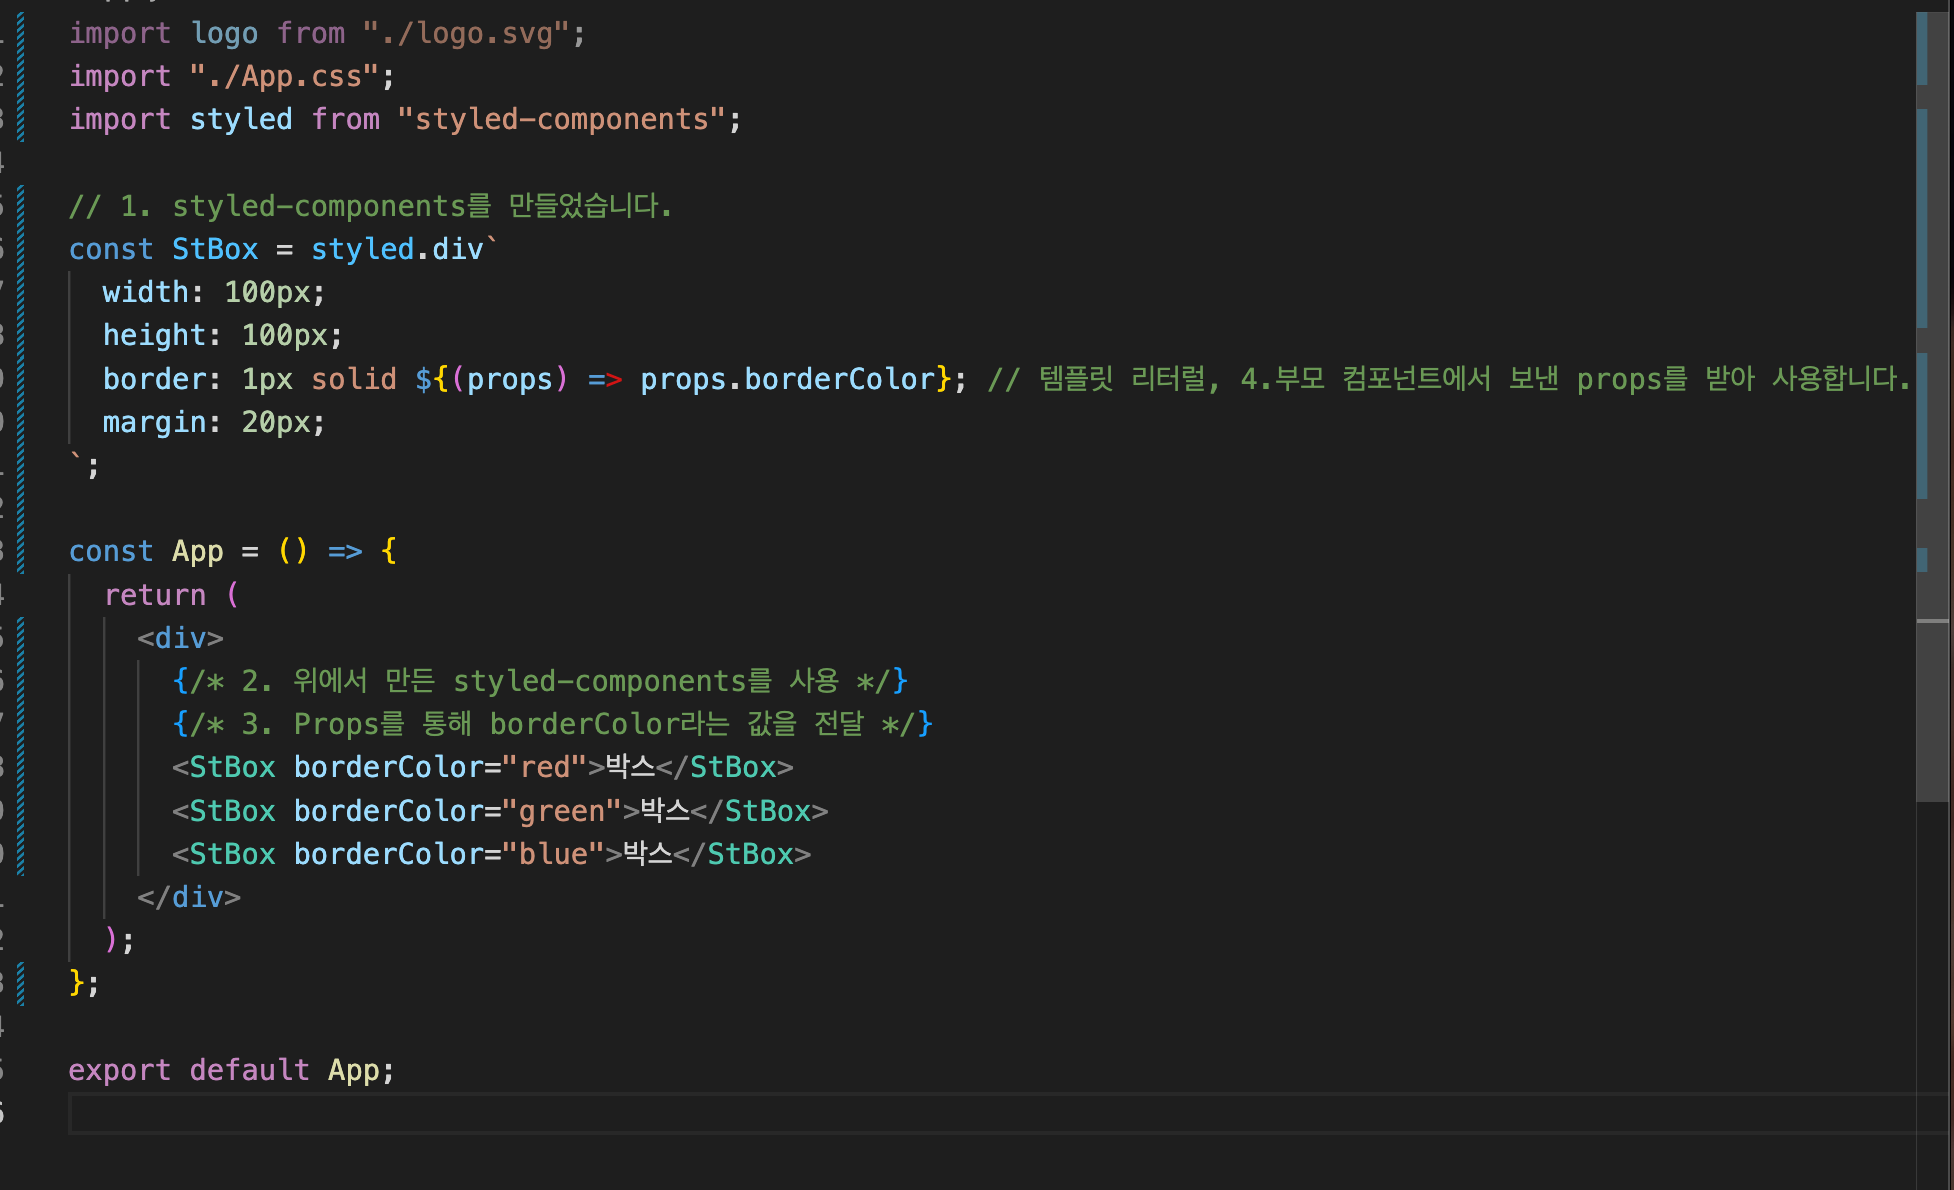Click StBox in the const declaration
Screen dimensions: 1954x1190
click(x=215, y=250)
